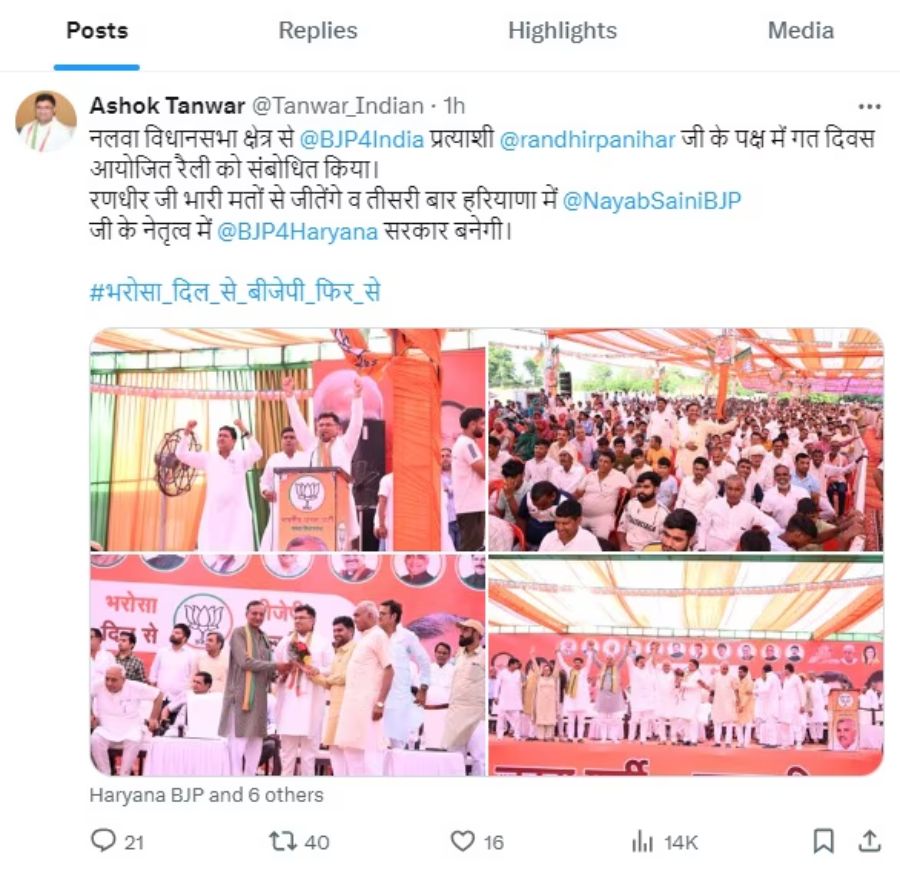Open the three-dot more options menu
The height and width of the screenshot is (874, 900).
(x=870, y=106)
